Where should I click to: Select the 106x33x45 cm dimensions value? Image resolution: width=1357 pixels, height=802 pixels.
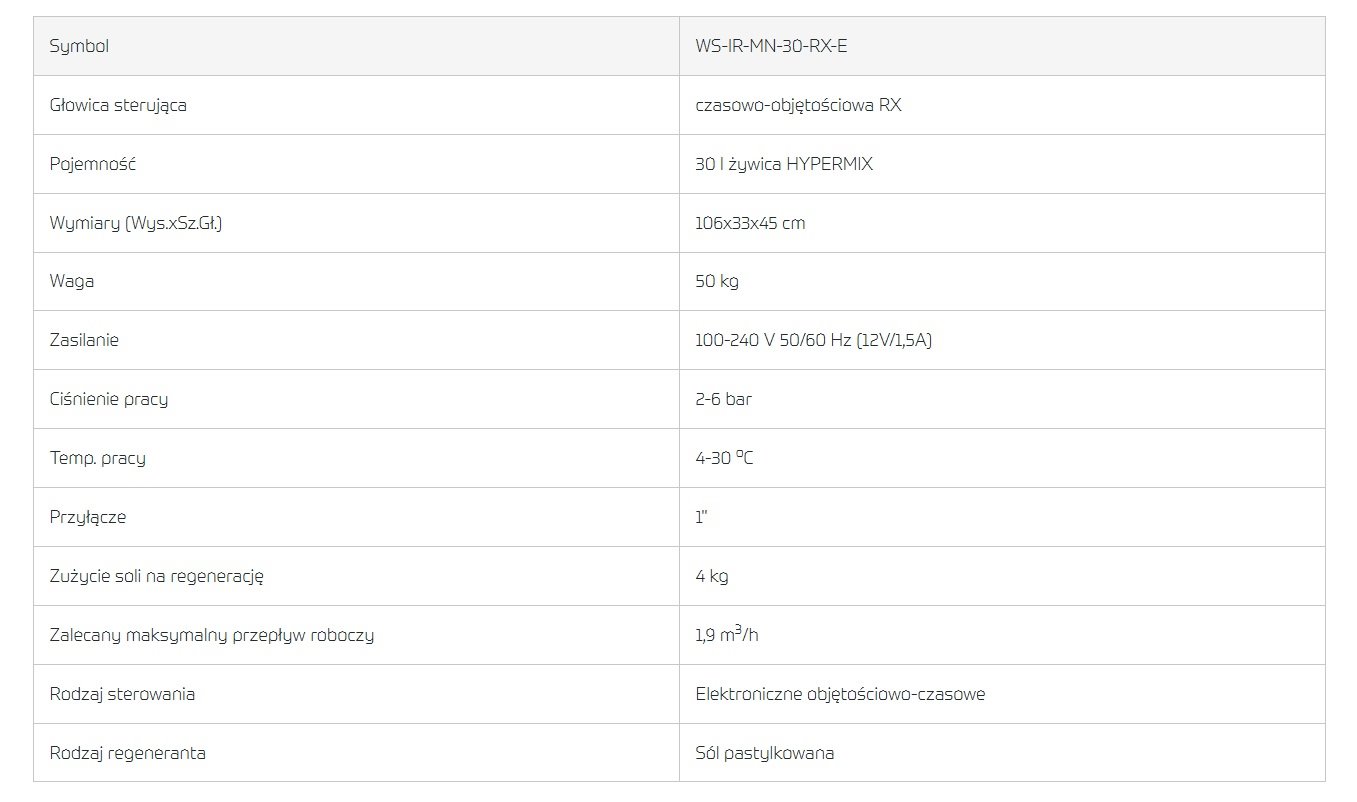(750, 223)
